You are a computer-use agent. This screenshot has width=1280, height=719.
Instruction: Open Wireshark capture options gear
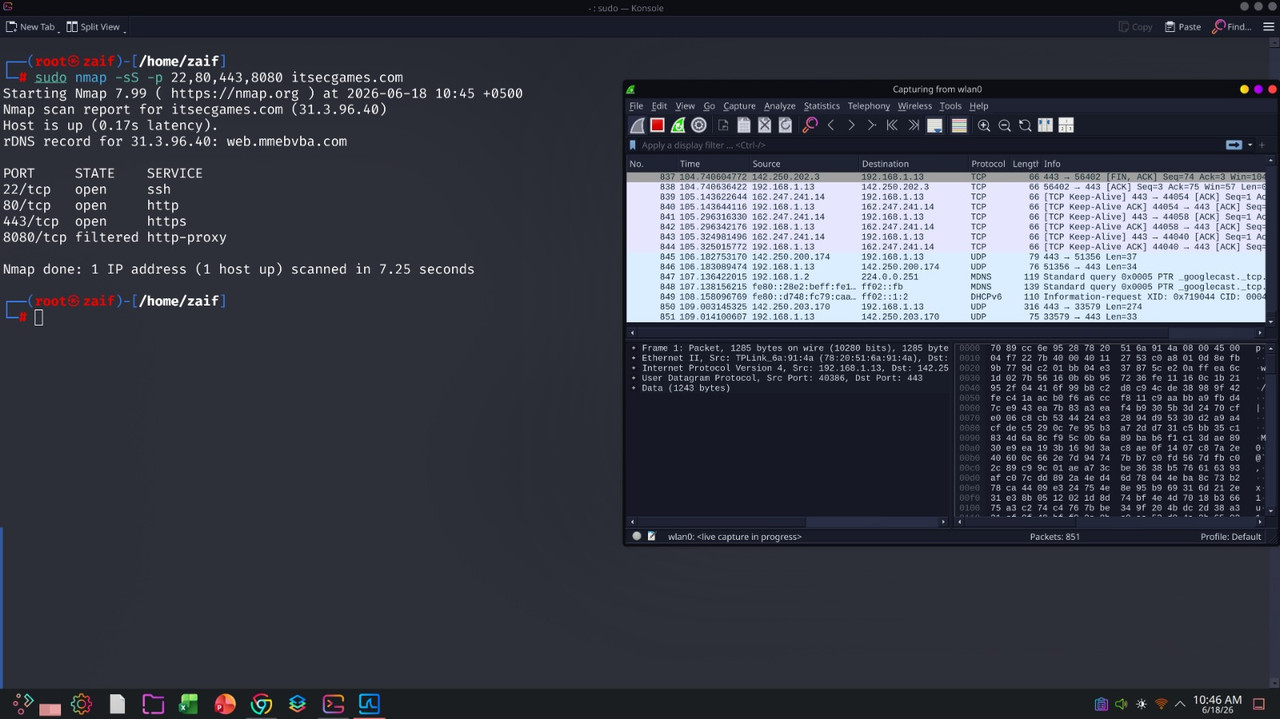pos(699,125)
